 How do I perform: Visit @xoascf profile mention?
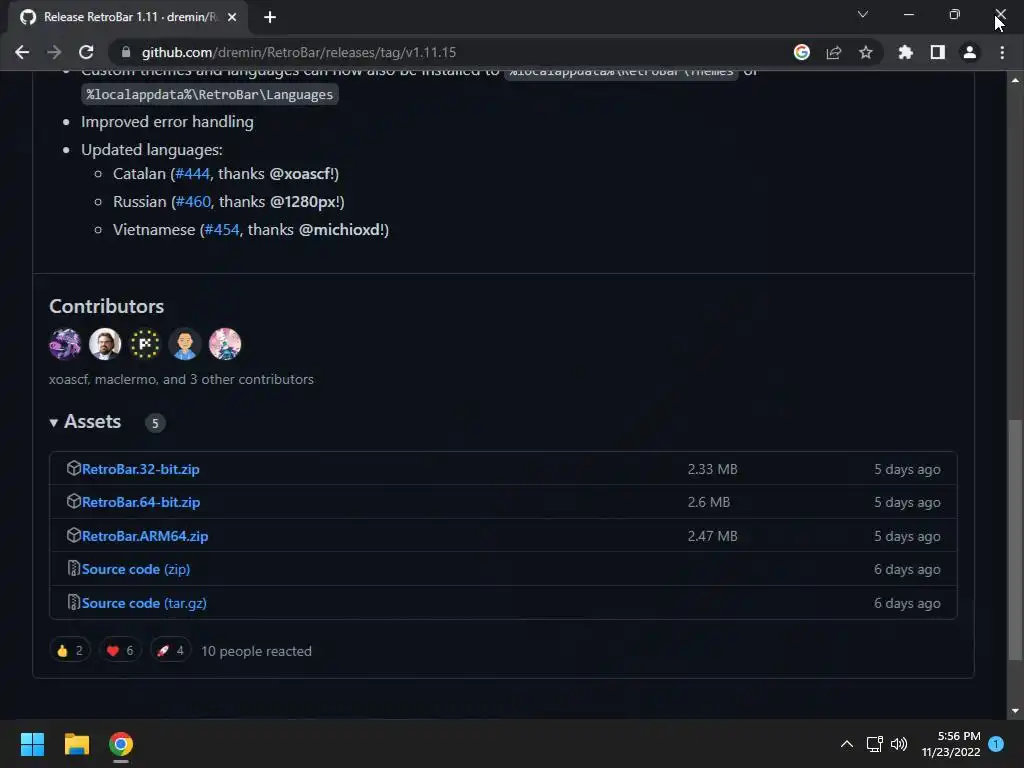(299, 174)
